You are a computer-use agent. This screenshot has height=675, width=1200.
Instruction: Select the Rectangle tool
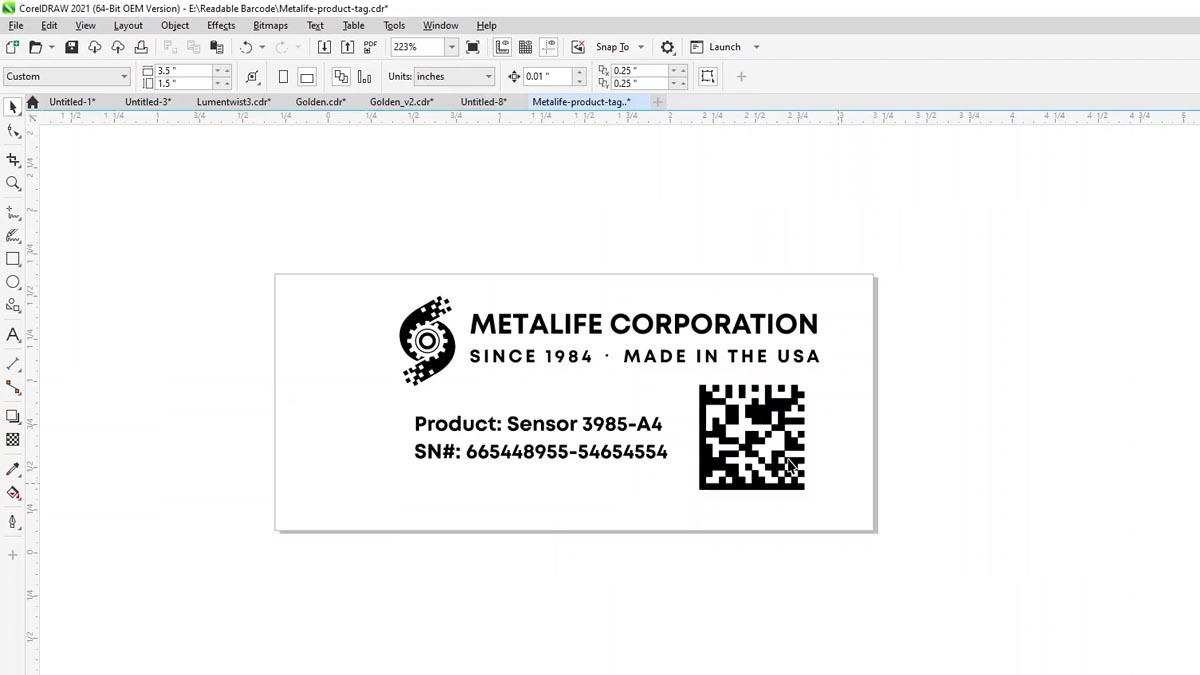(13, 259)
